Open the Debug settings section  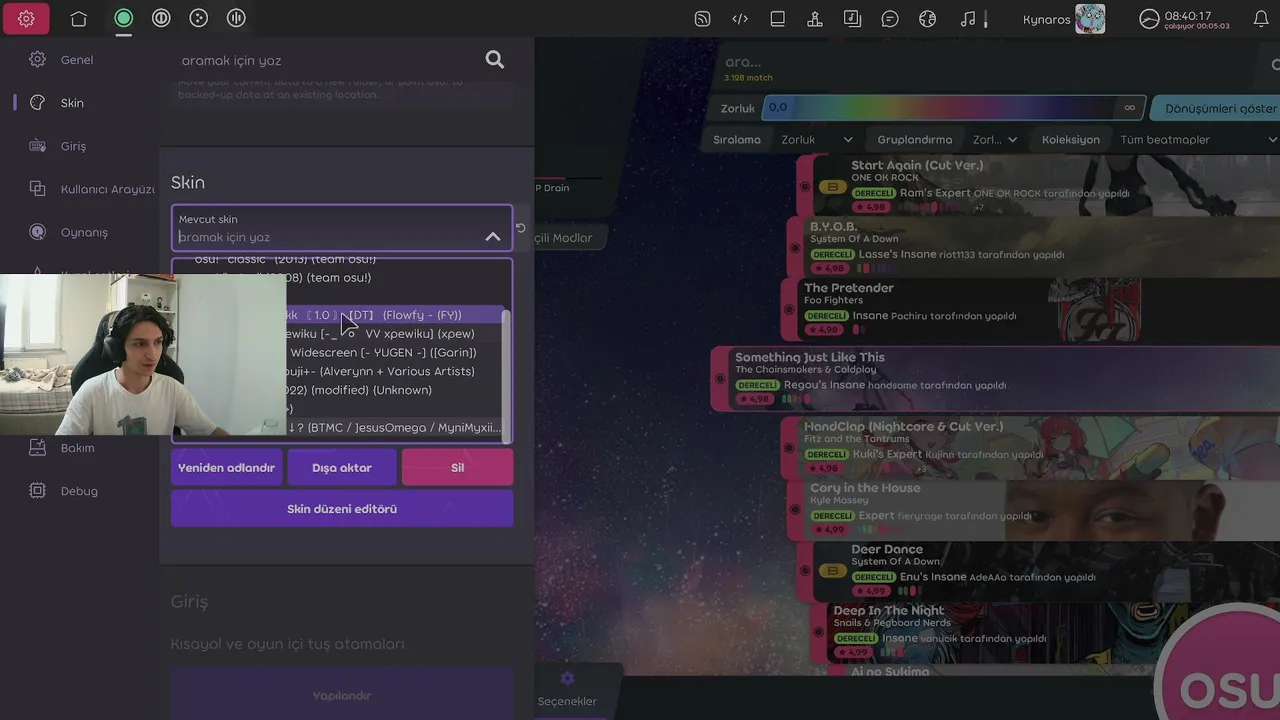point(79,491)
